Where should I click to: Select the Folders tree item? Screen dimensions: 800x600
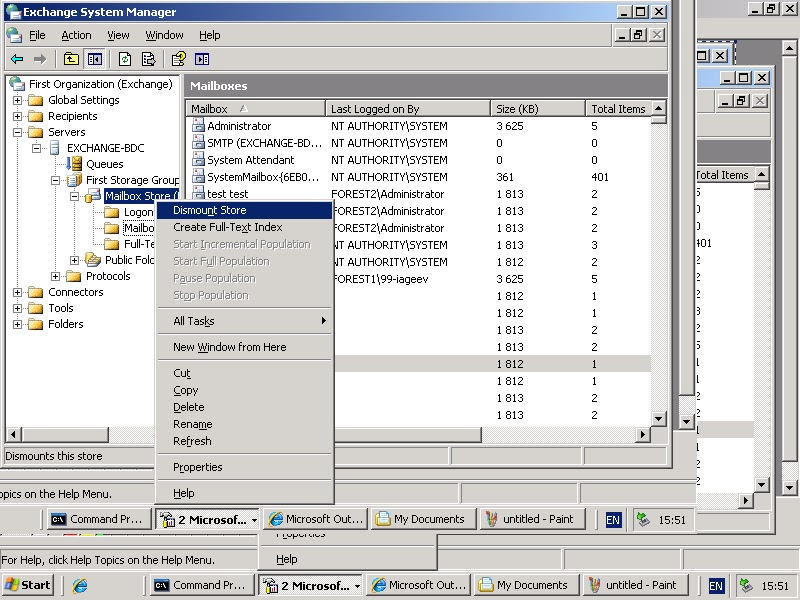(x=65, y=324)
